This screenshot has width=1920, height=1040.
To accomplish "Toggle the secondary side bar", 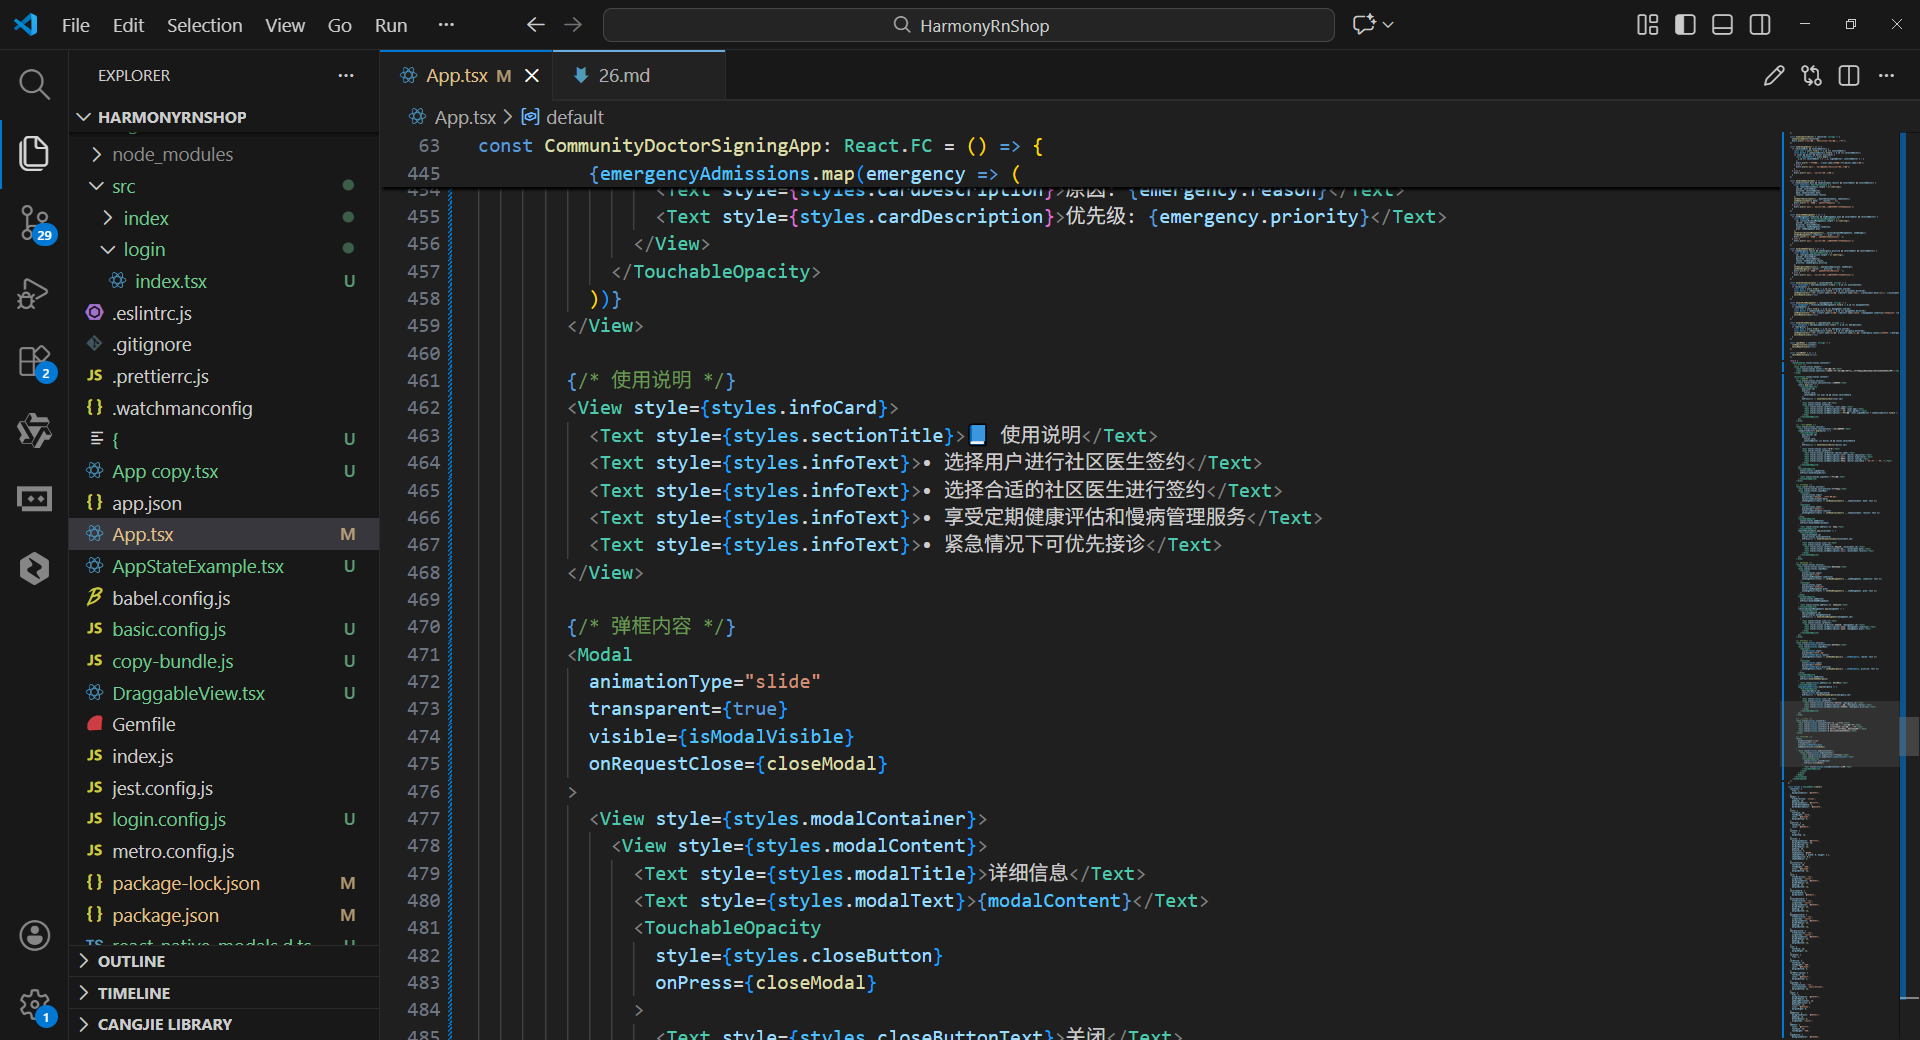I will [1760, 25].
